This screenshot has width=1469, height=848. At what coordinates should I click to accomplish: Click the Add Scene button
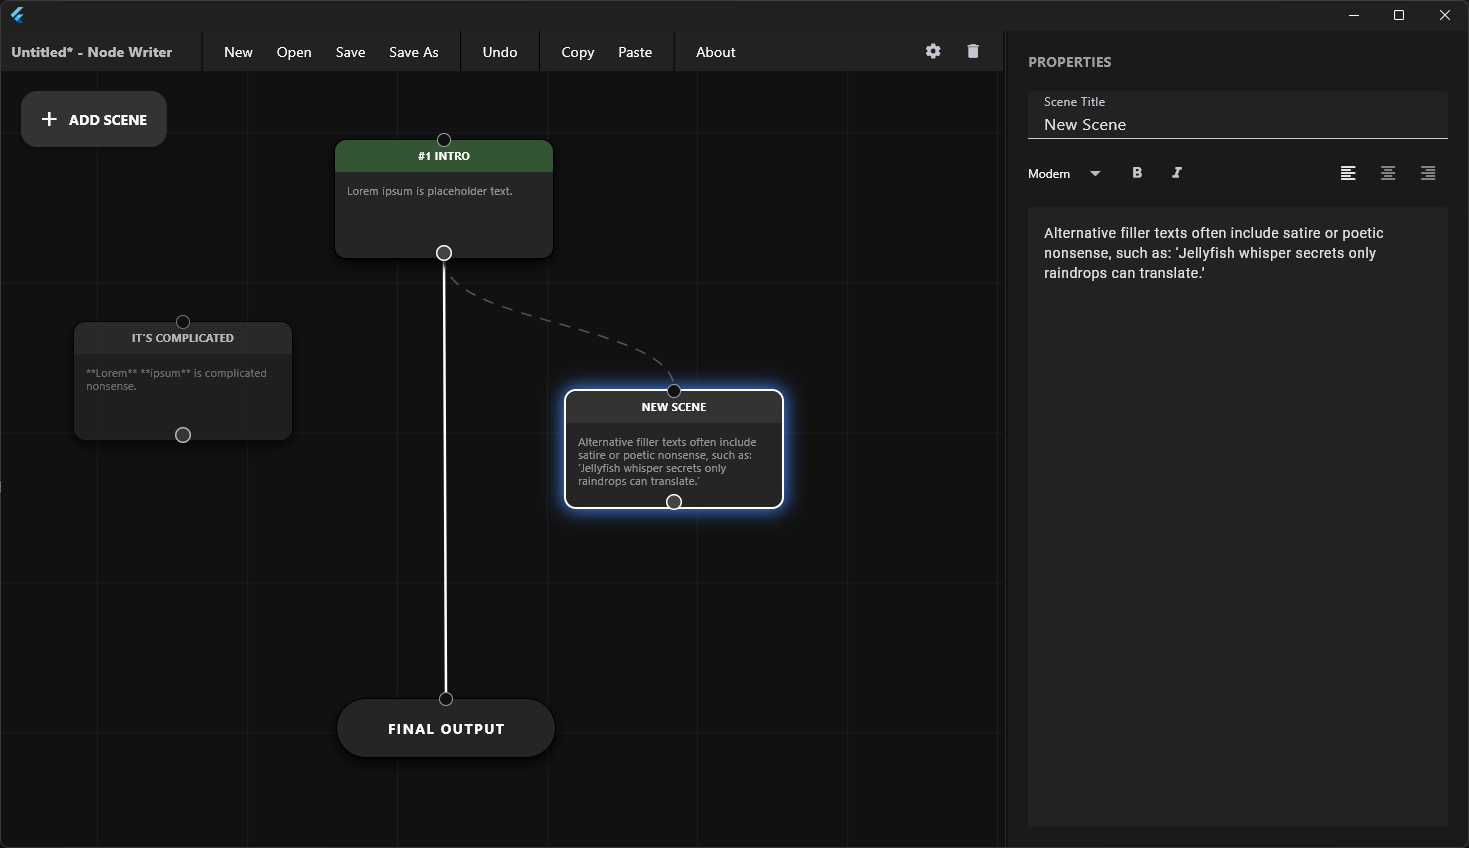click(x=94, y=119)
